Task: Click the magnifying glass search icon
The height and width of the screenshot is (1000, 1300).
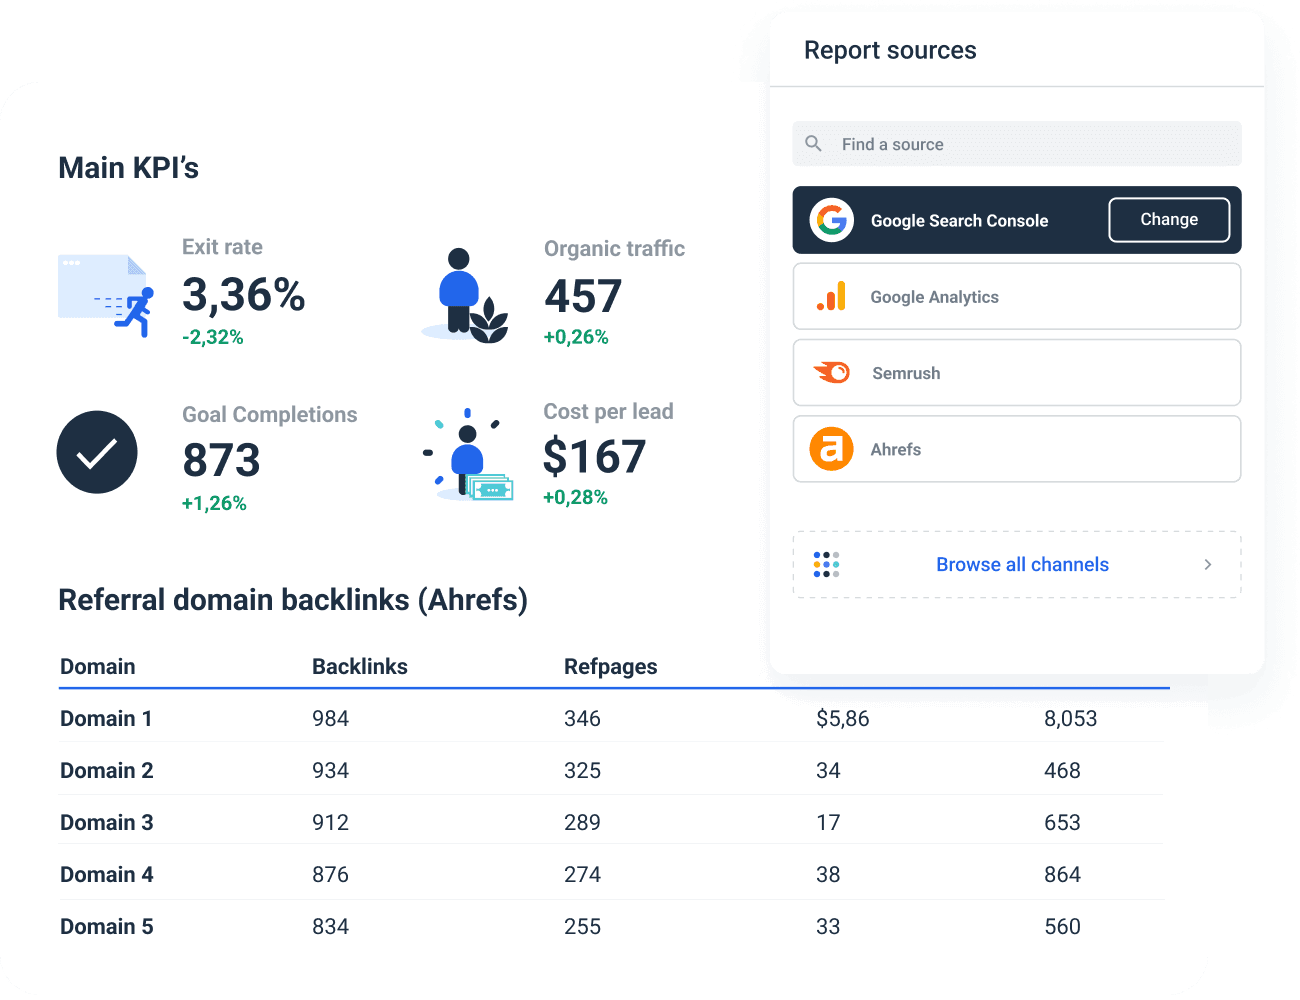Action: click(813, 143)
